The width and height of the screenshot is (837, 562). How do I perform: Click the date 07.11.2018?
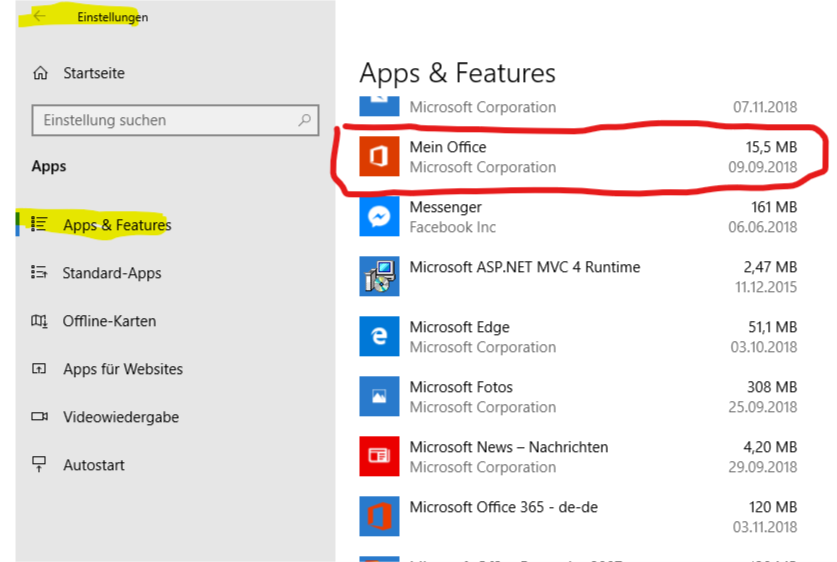(765, 107)
